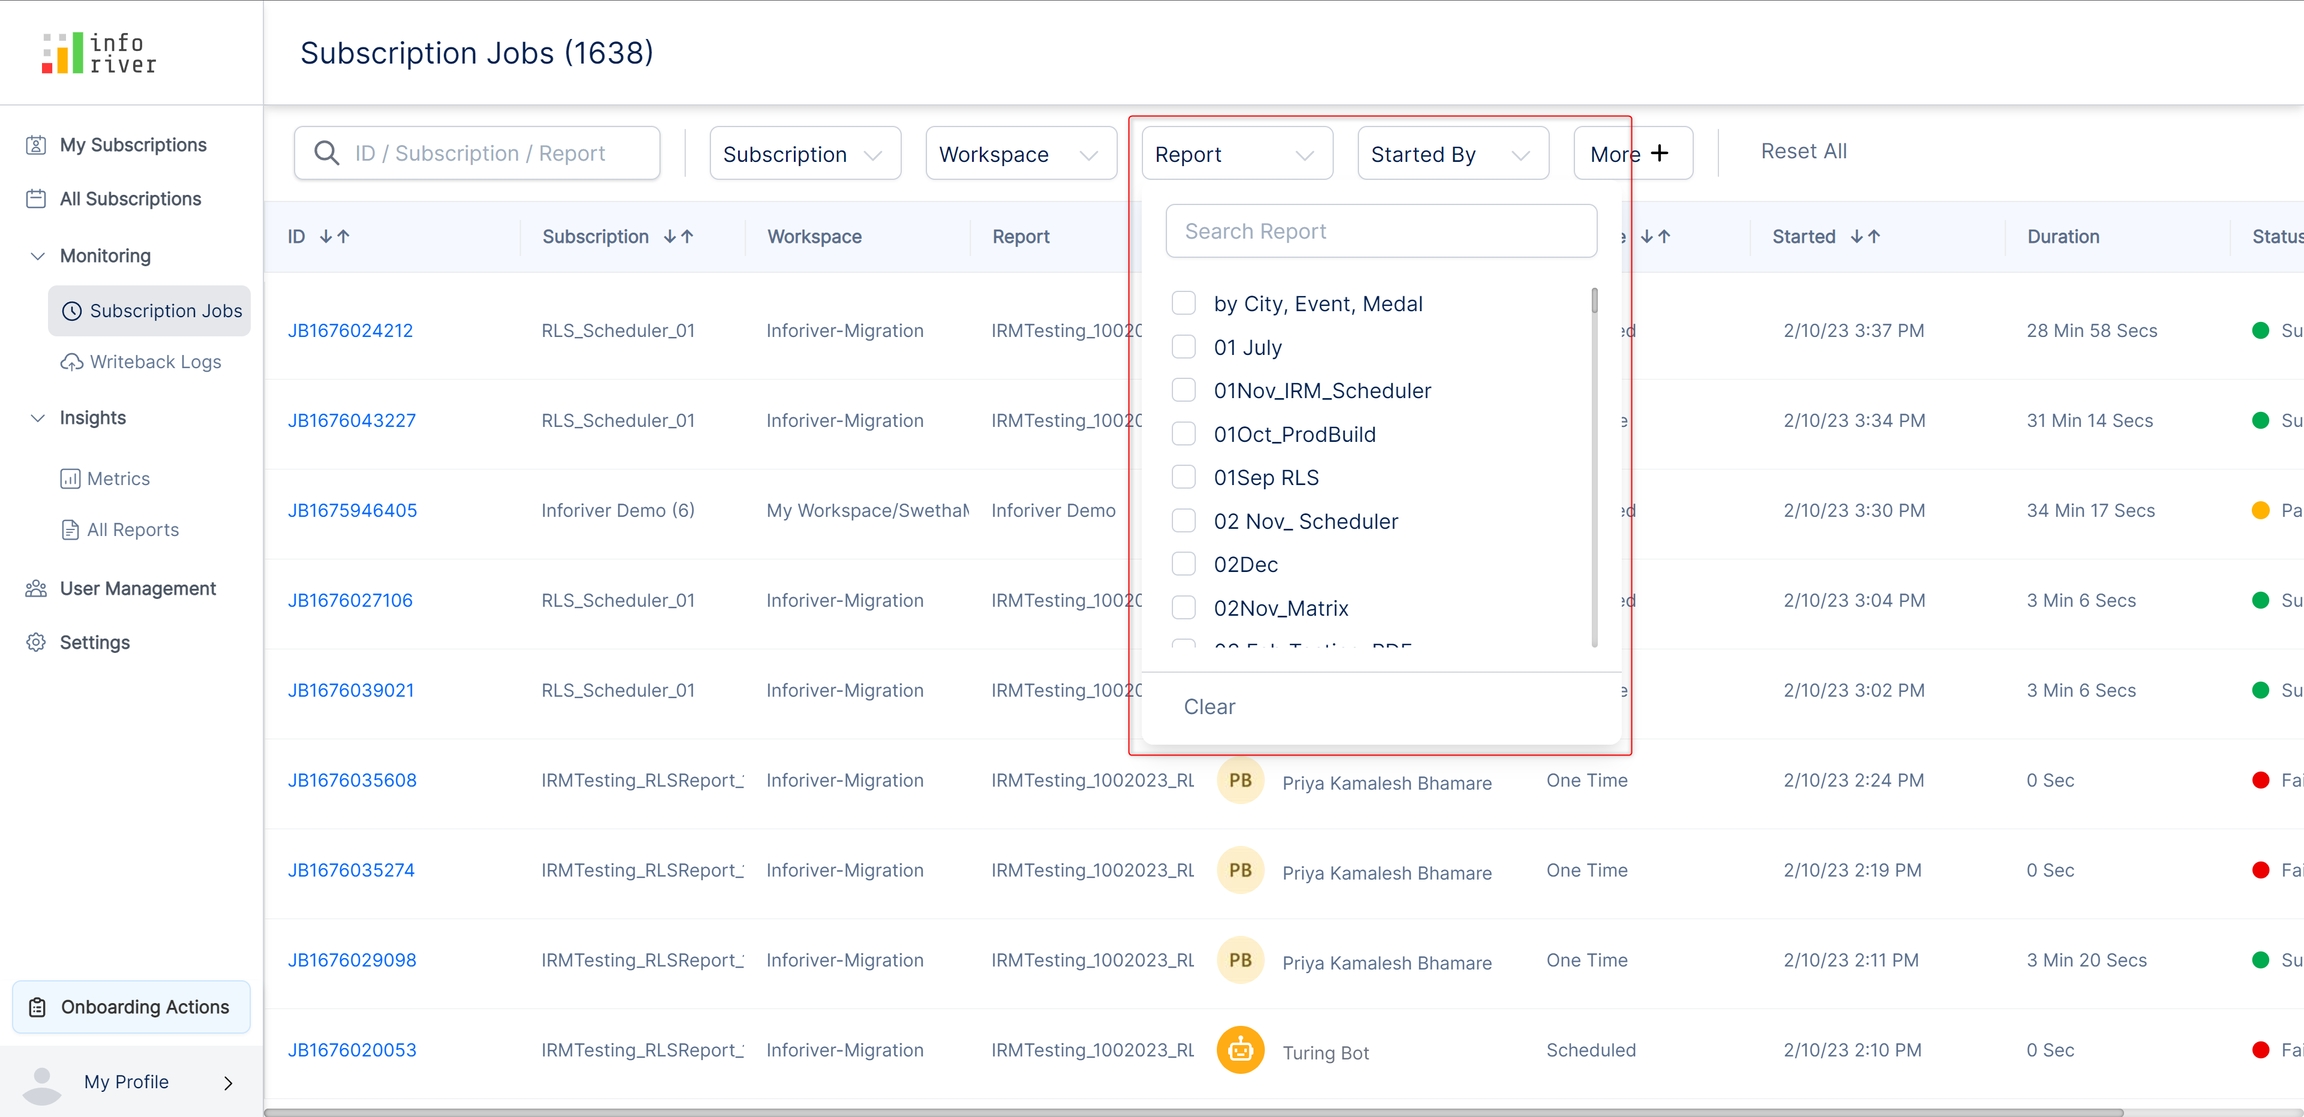This screenshot has width=2304, height=1117.
Task: Click the User Management people icon
Action: click(36, 589)
